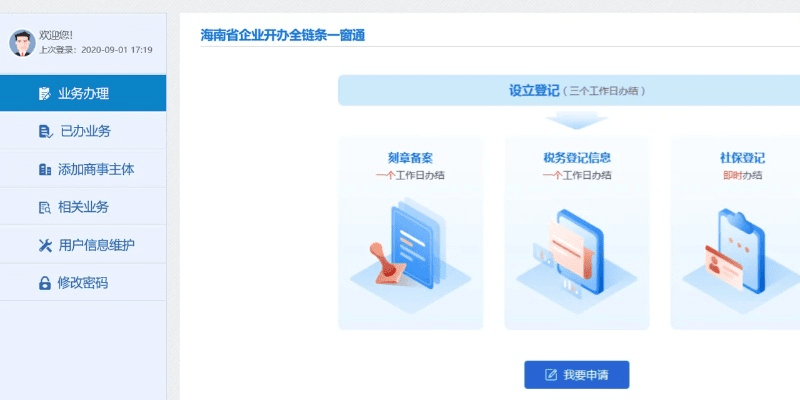Image resolution: width=800 pixels, height=400 pixels.
Task: Click the 刻章备案 card title
Action: coord(410,158)
